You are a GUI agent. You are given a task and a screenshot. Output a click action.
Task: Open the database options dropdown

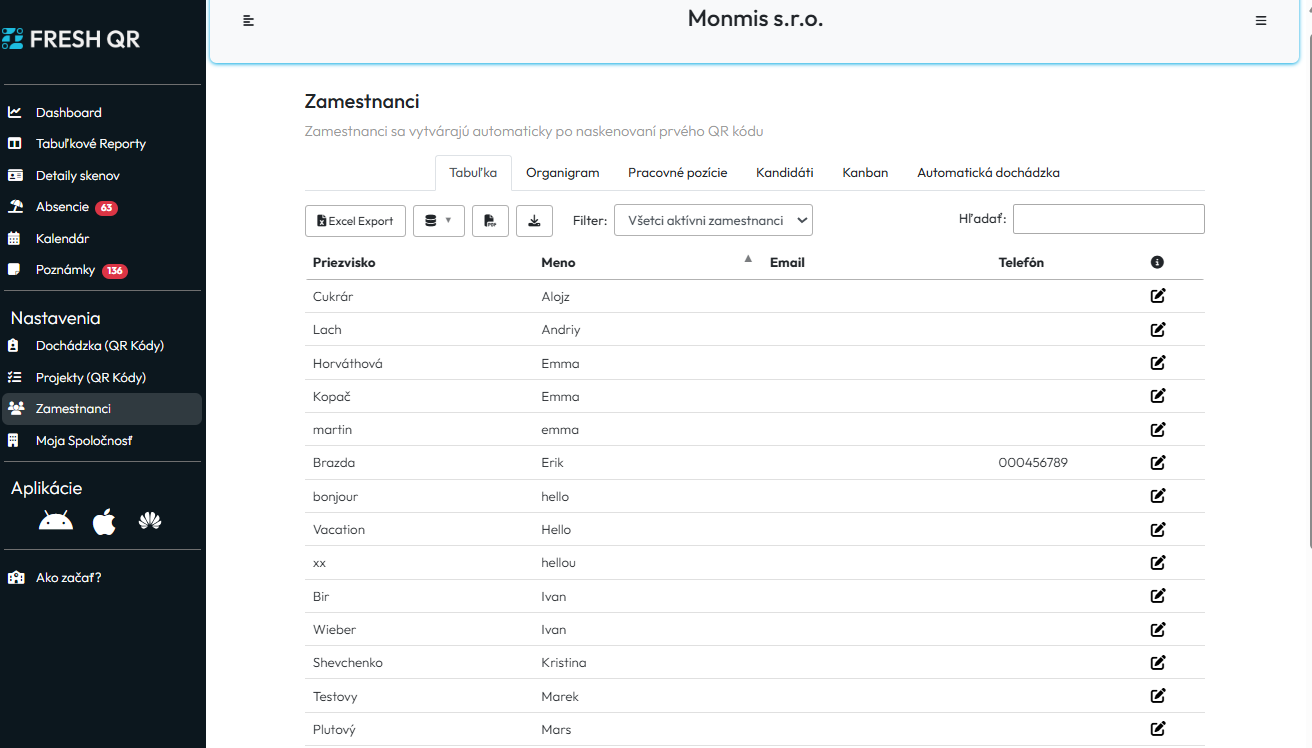point(438,221)
